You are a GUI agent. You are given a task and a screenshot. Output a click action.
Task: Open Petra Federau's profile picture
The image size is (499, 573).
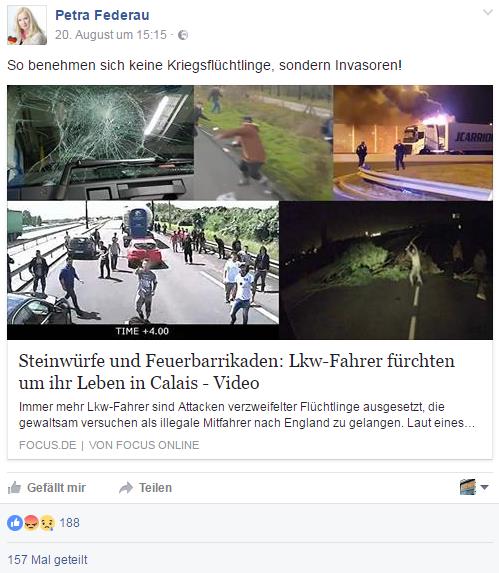[27, 25]
